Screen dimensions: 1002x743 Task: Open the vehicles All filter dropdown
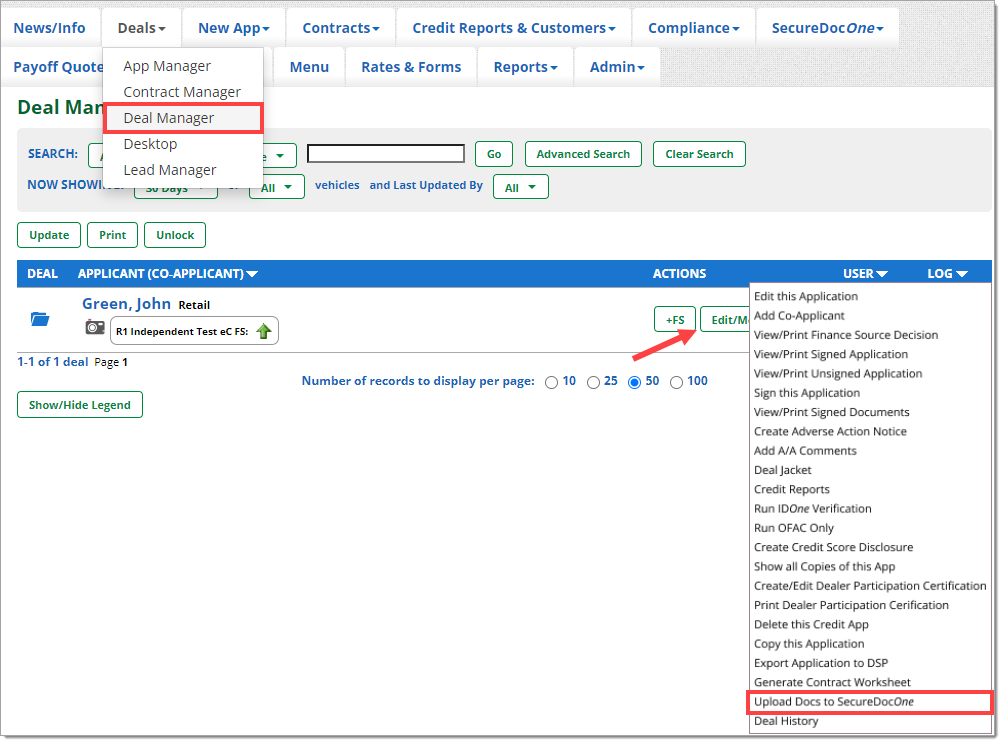pyautogui.click(x=277, y=187)
